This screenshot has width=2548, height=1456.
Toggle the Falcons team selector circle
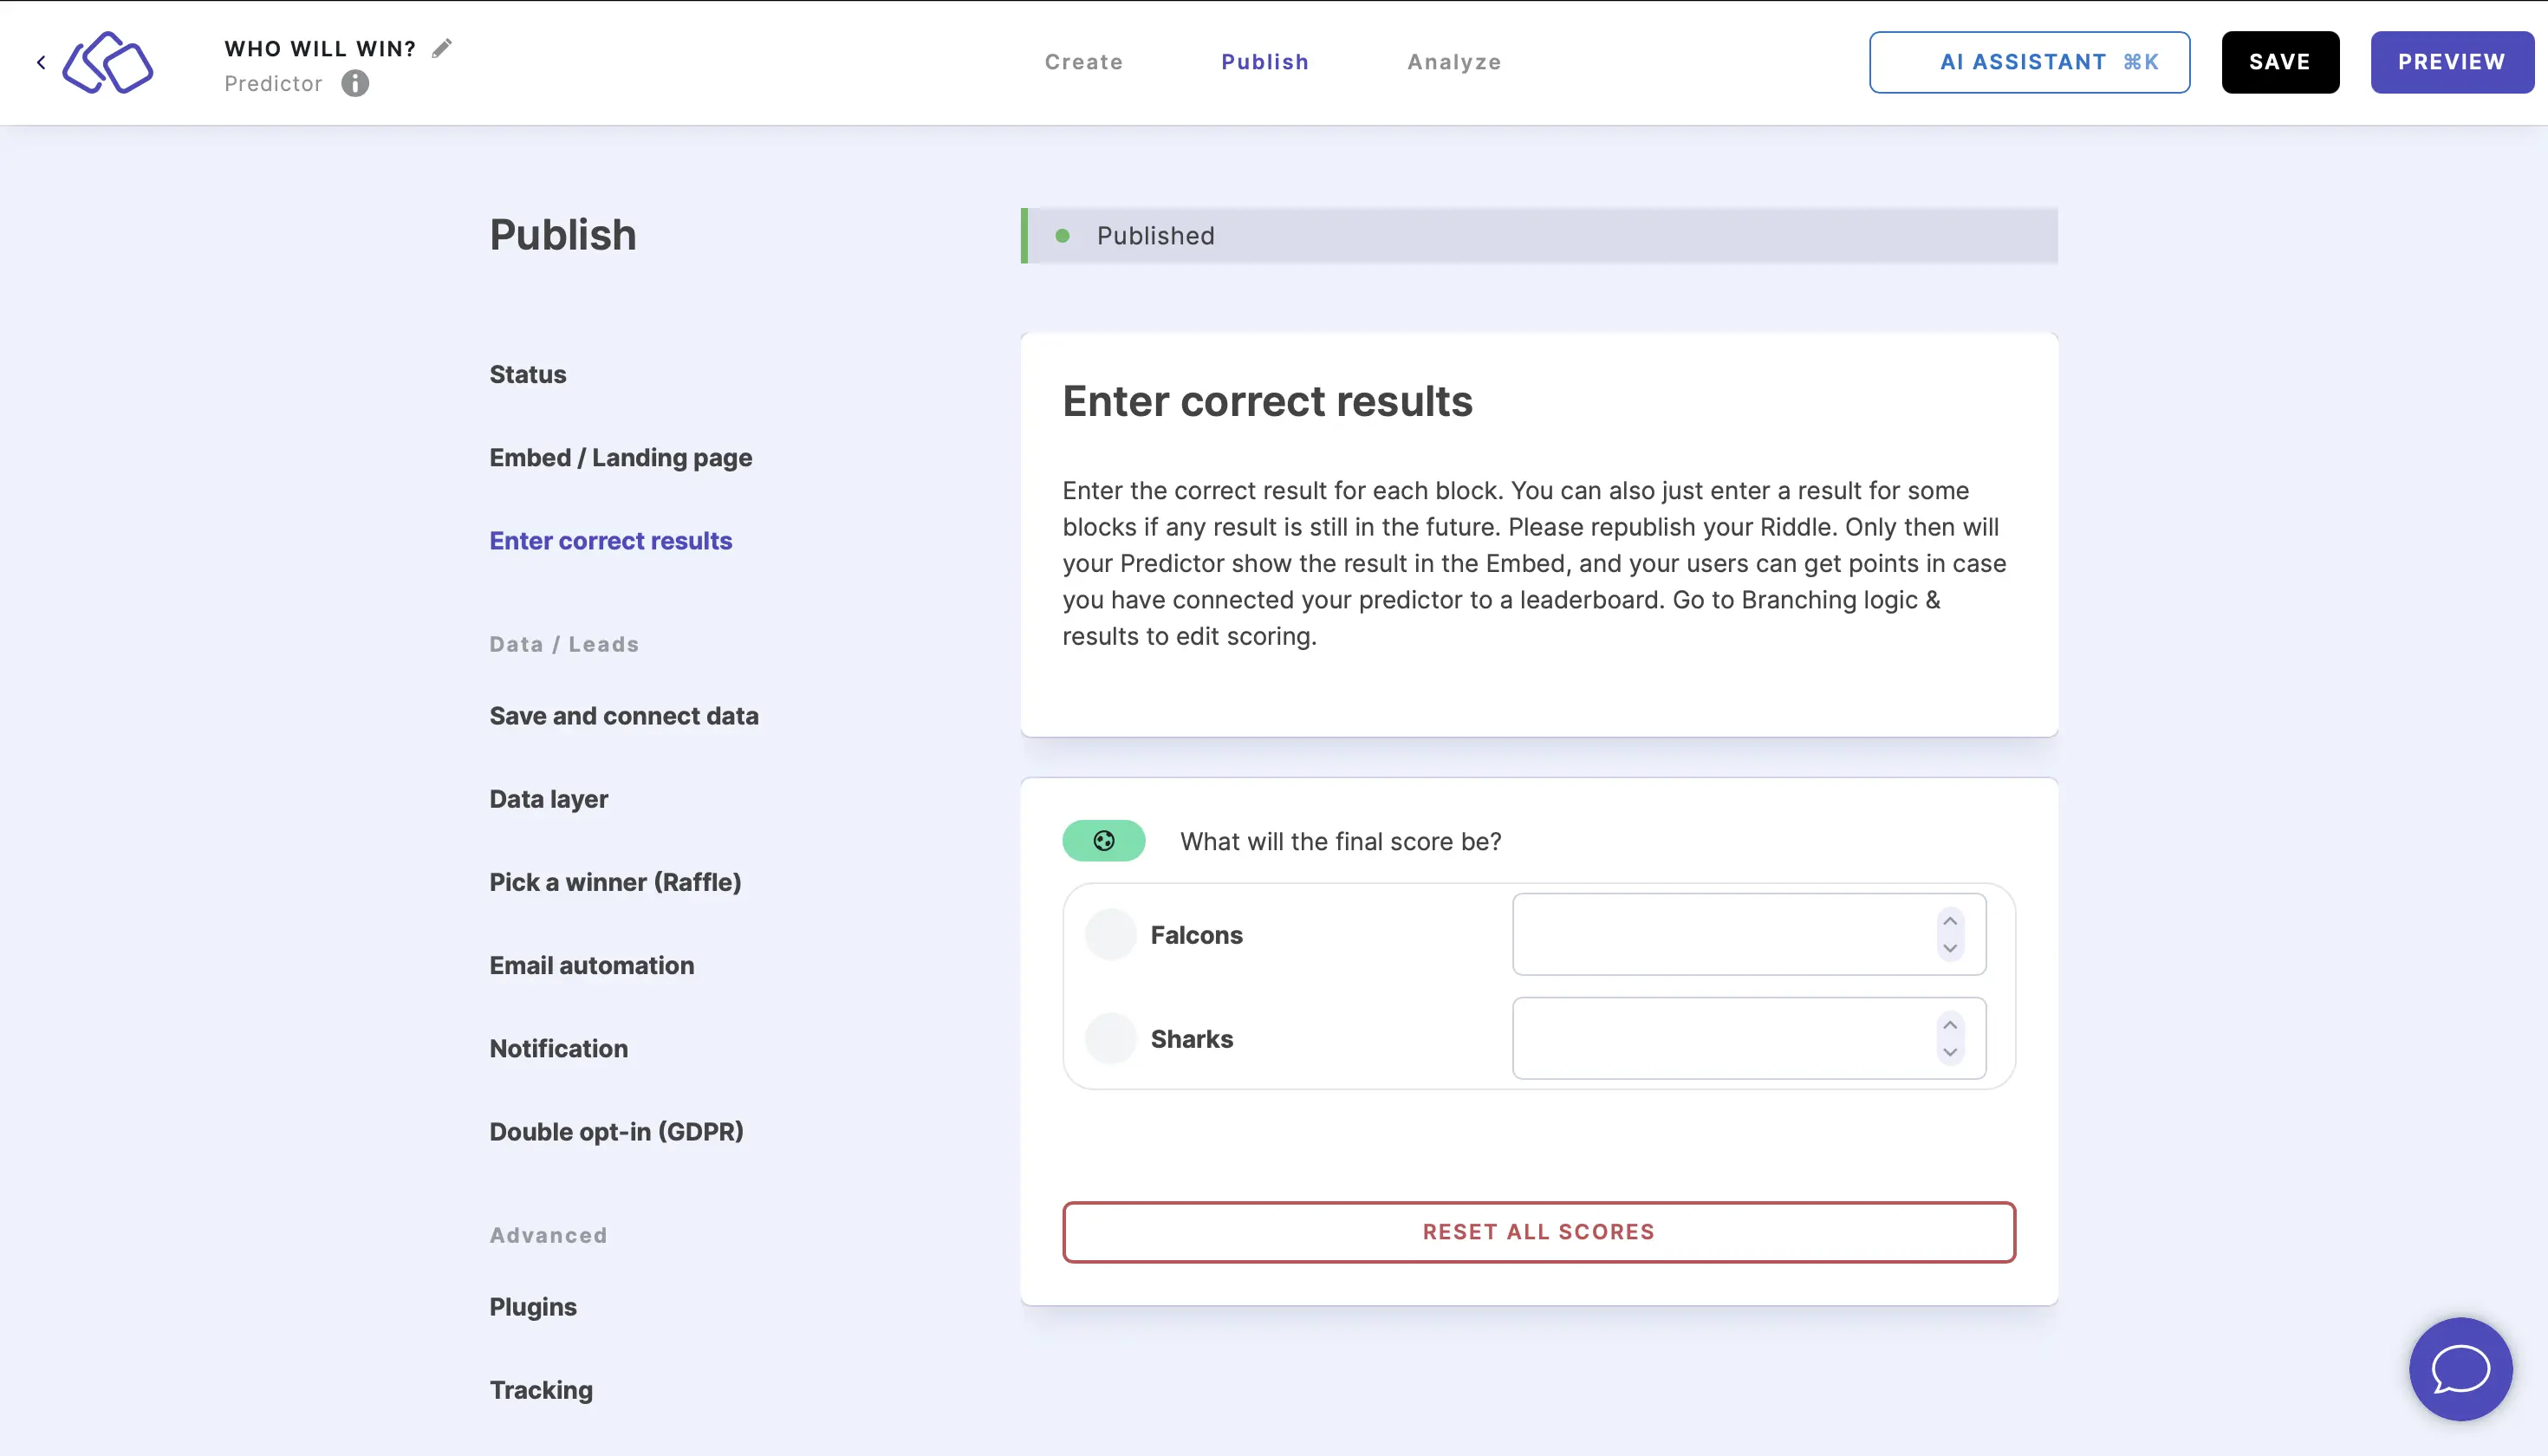pos(1108,934)
